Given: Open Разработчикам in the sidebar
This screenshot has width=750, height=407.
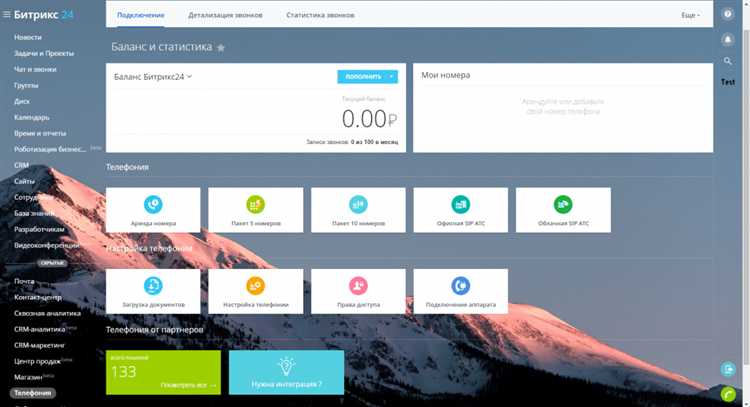Looking at the screenshot, I should click(x=39, y=229).
